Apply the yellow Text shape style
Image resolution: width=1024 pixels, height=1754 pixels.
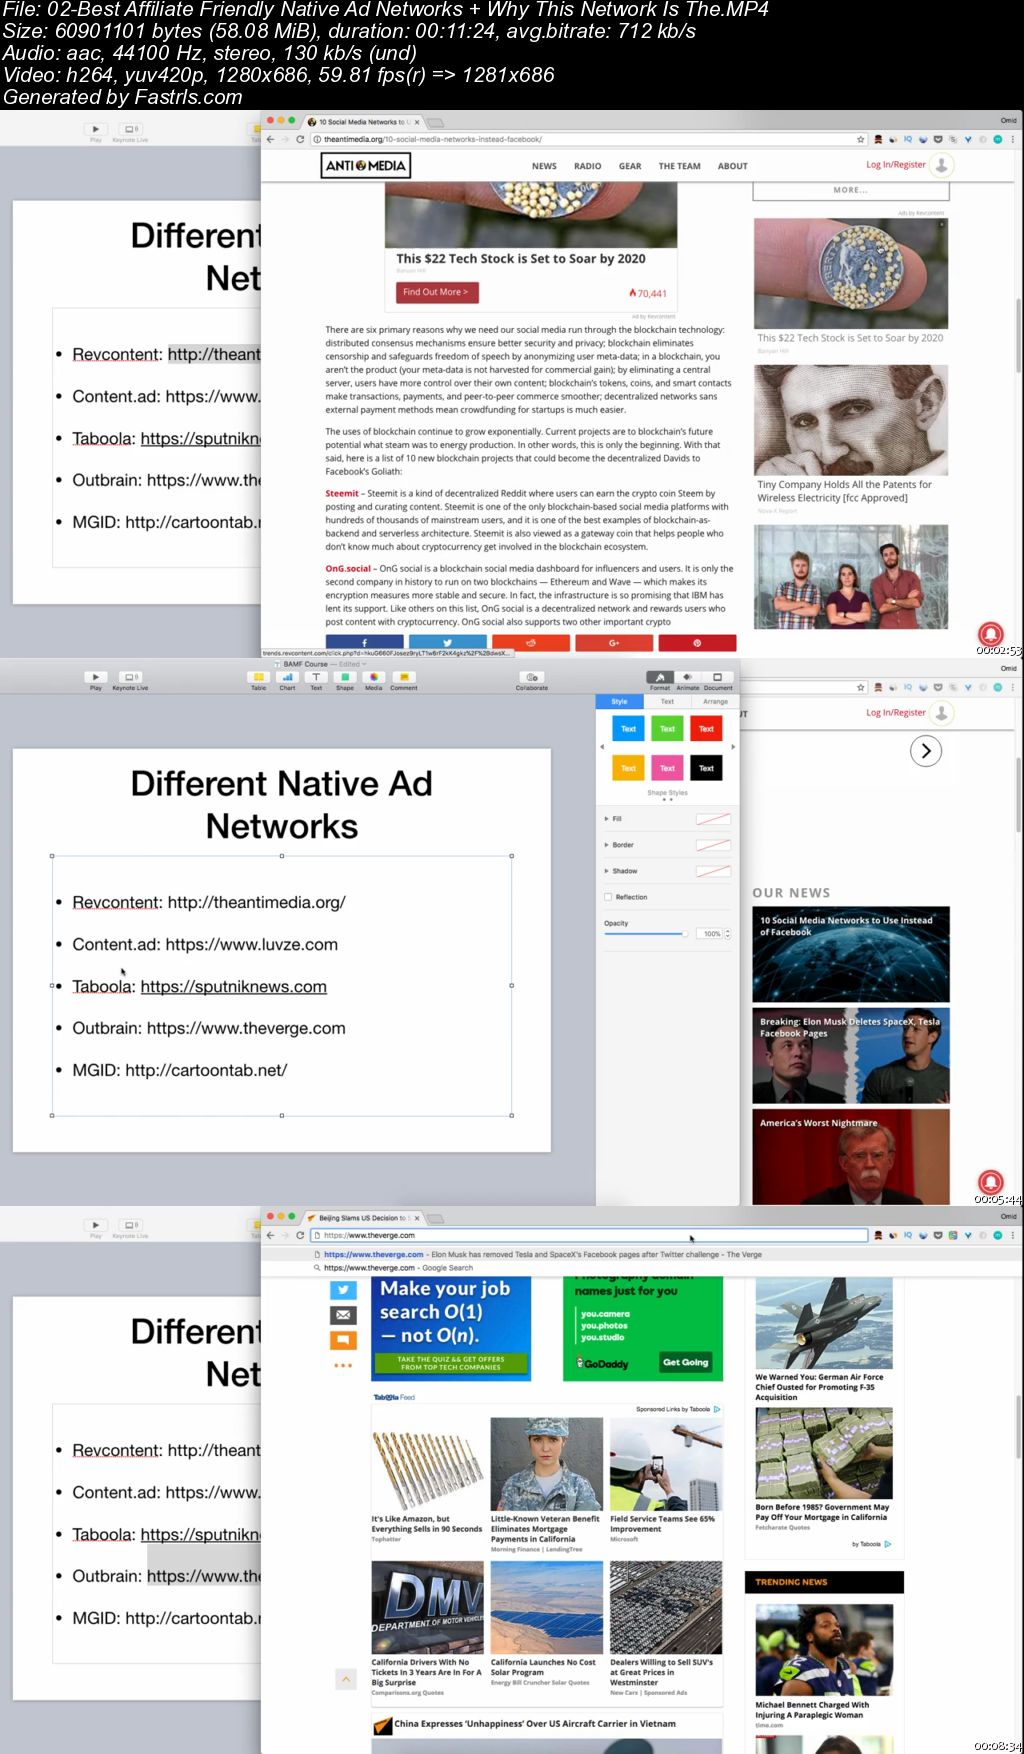tap(628, 768)
